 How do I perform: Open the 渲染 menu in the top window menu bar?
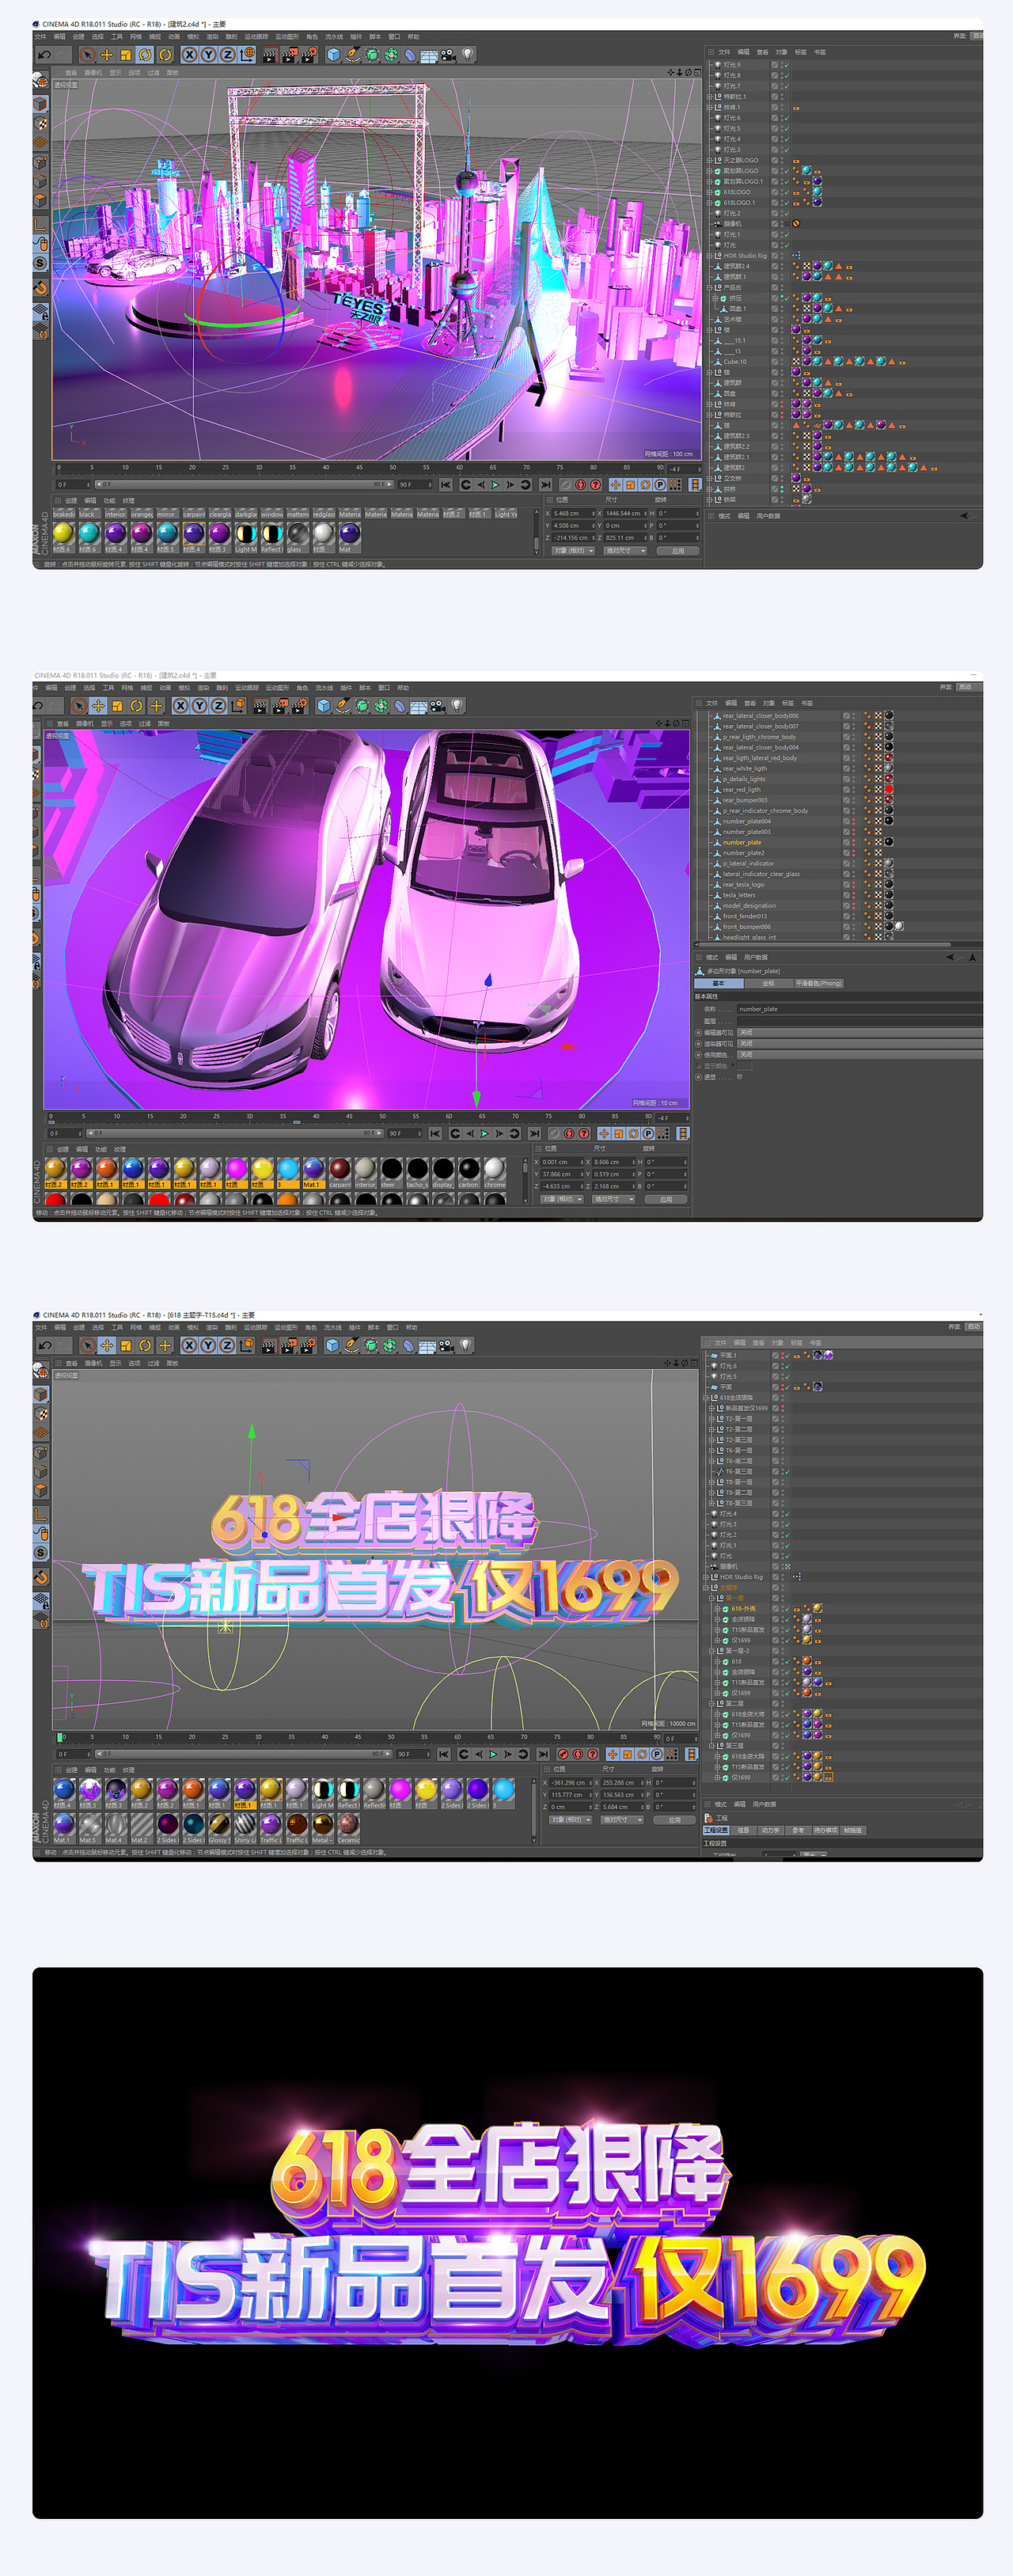tap(212, 37)
